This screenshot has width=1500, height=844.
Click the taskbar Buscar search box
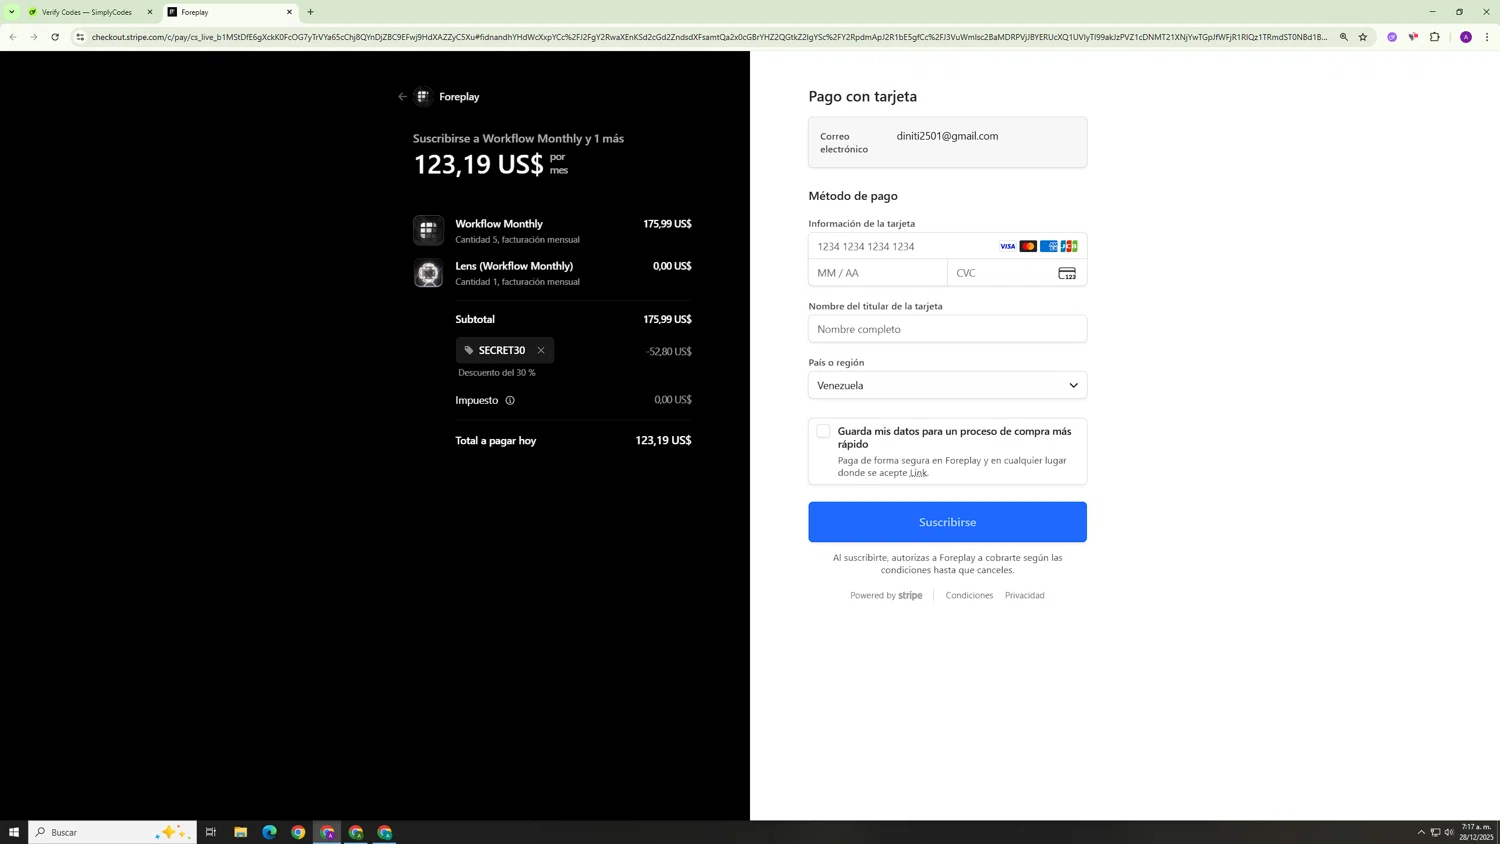click(x=113, y=832)
